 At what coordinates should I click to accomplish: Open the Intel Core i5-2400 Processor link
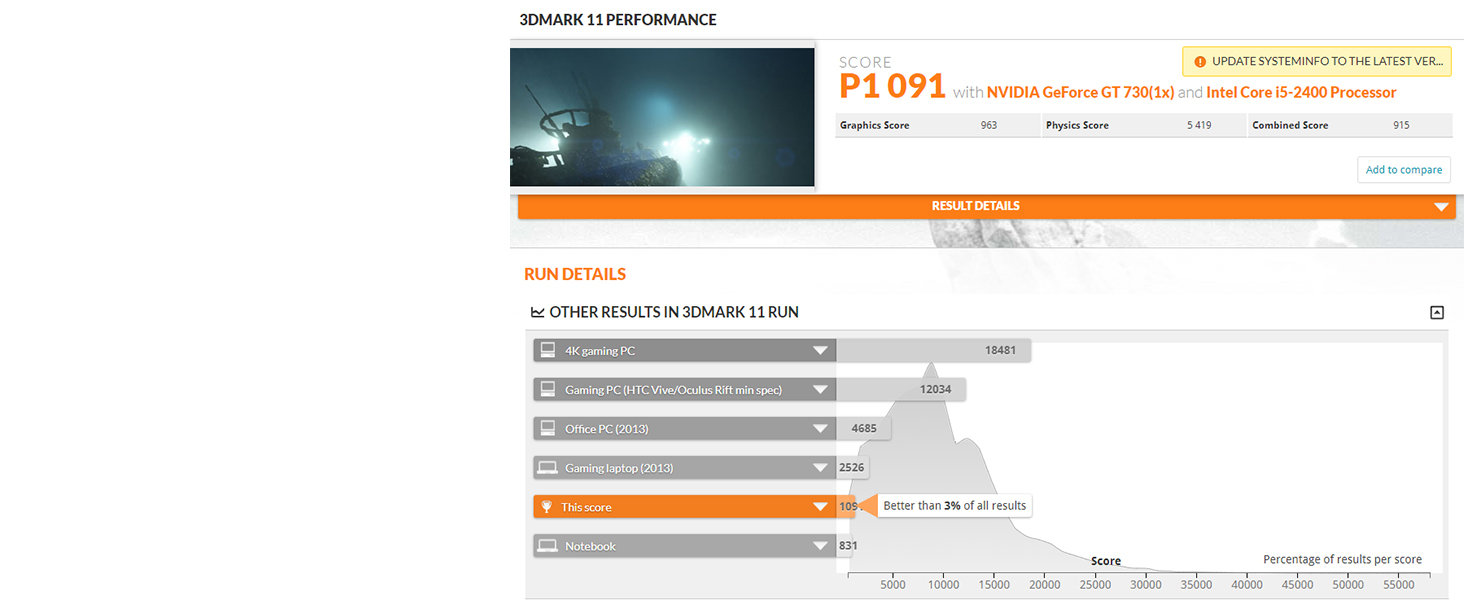tap(1301, 92)
